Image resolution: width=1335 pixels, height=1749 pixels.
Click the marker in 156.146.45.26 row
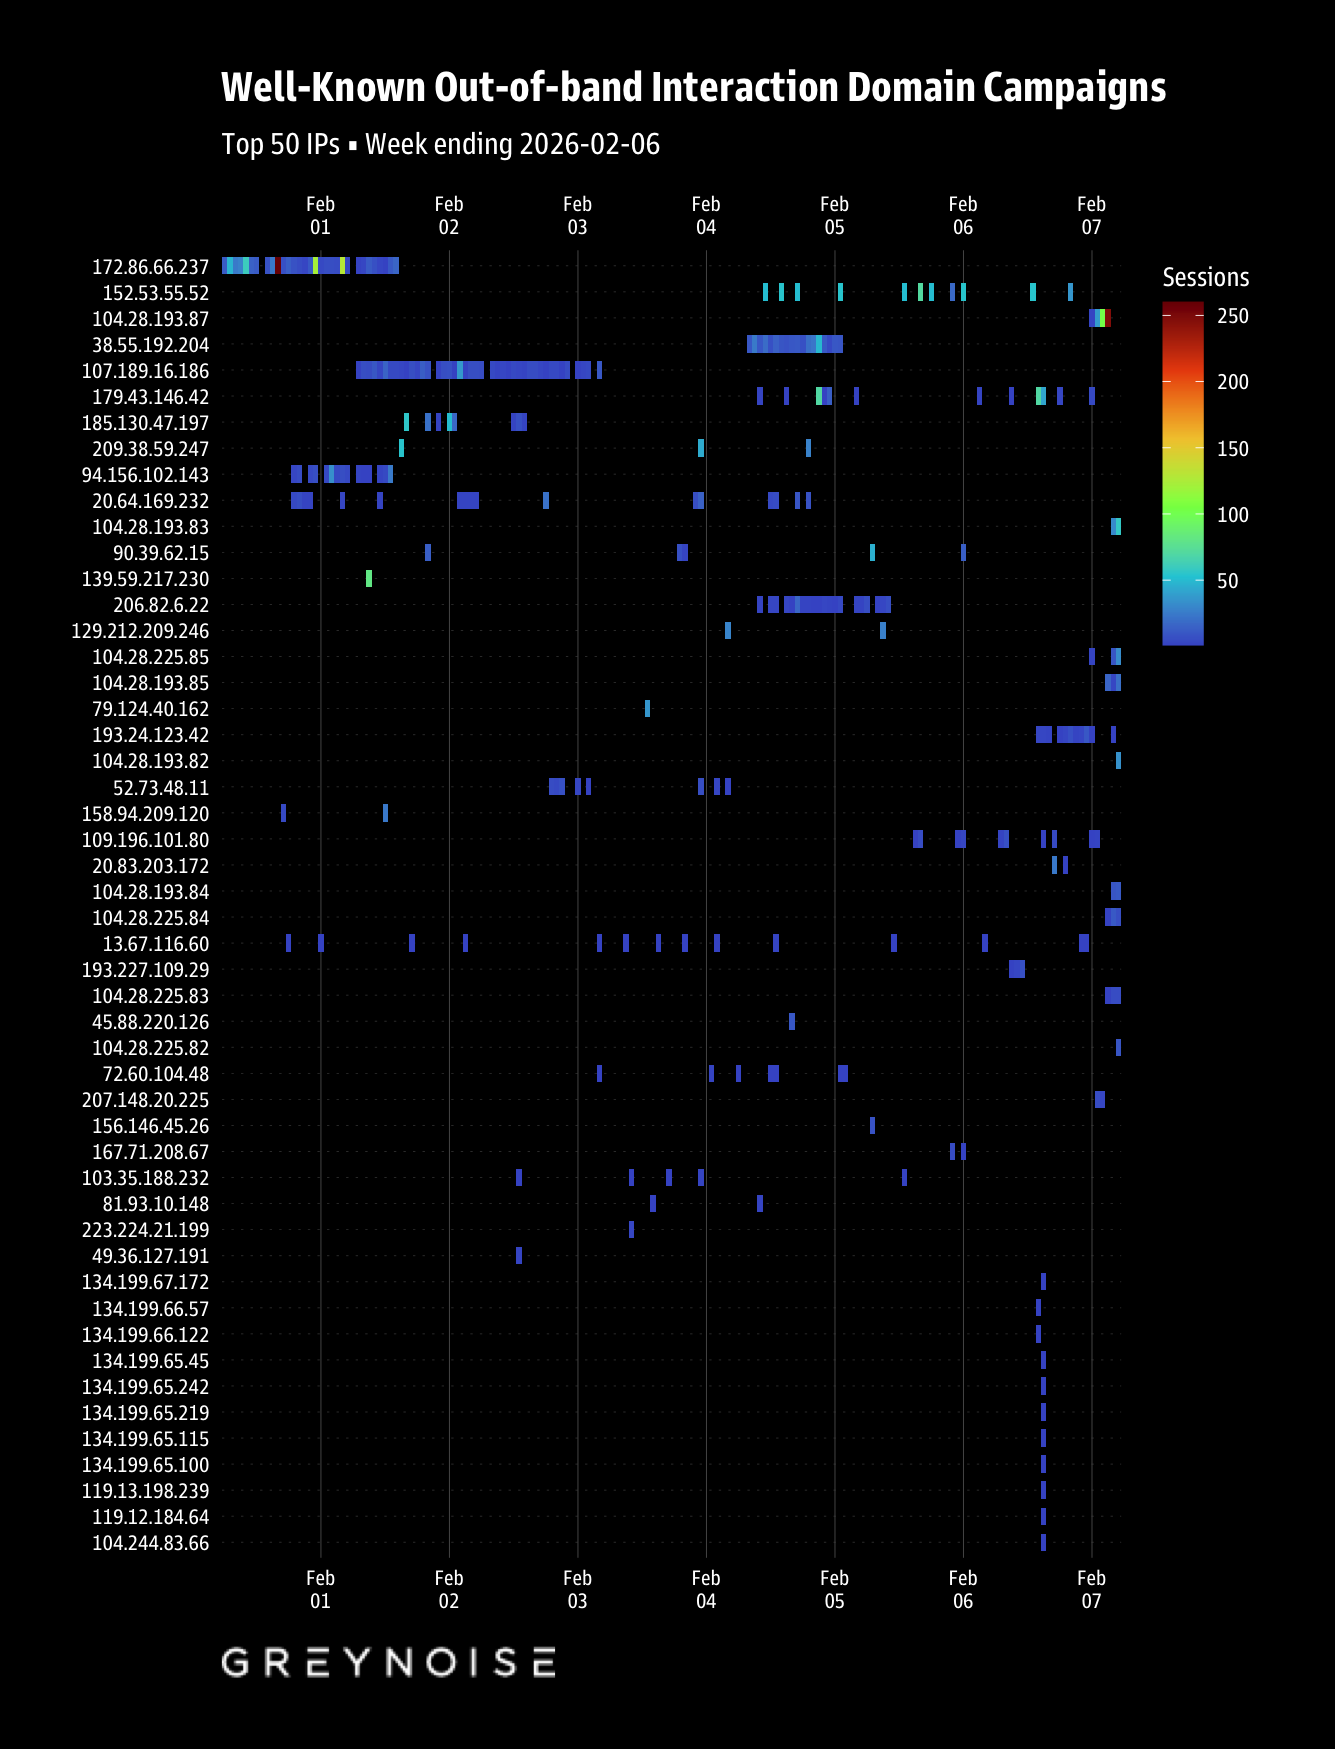pos(872,1125)
